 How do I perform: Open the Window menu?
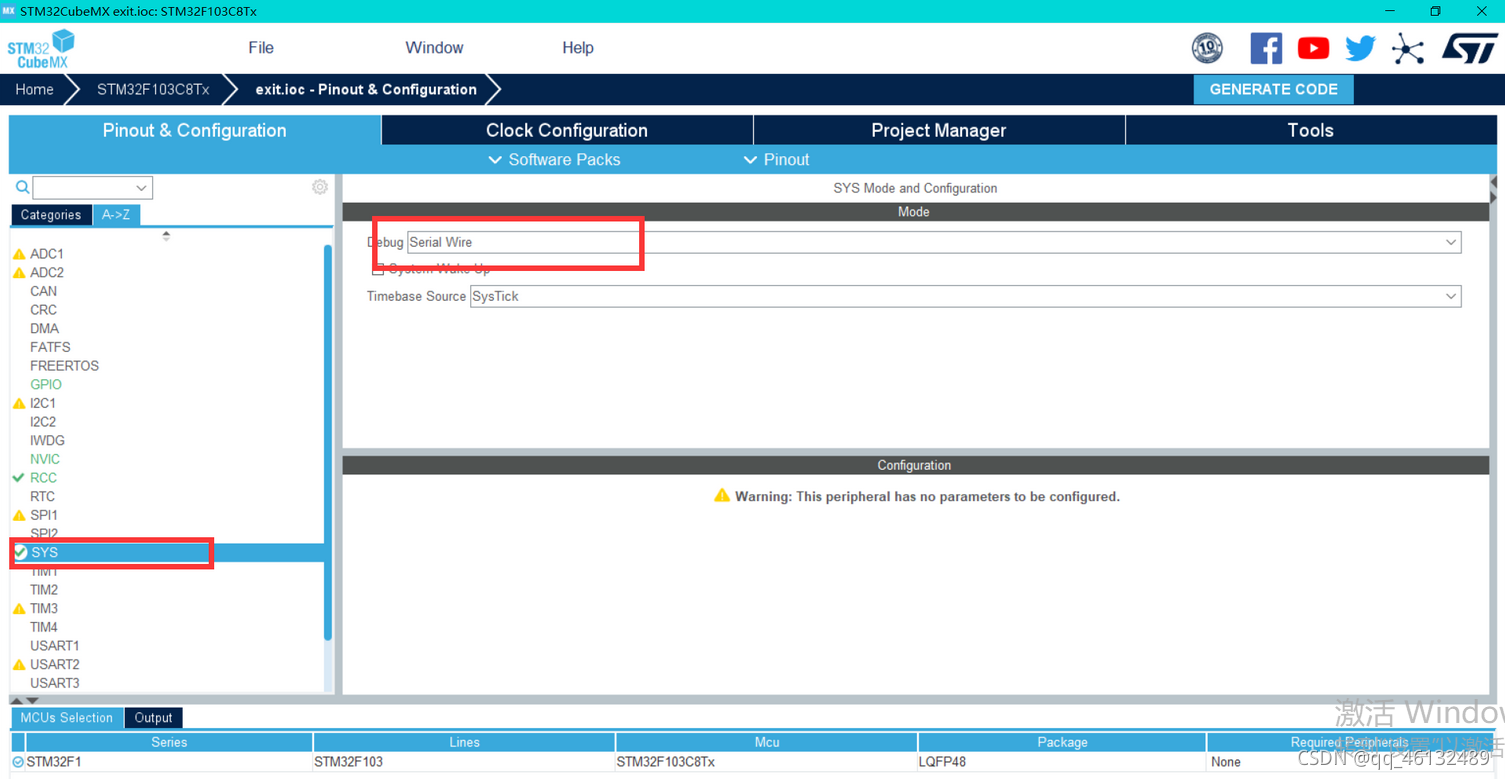tap(434, 48)
